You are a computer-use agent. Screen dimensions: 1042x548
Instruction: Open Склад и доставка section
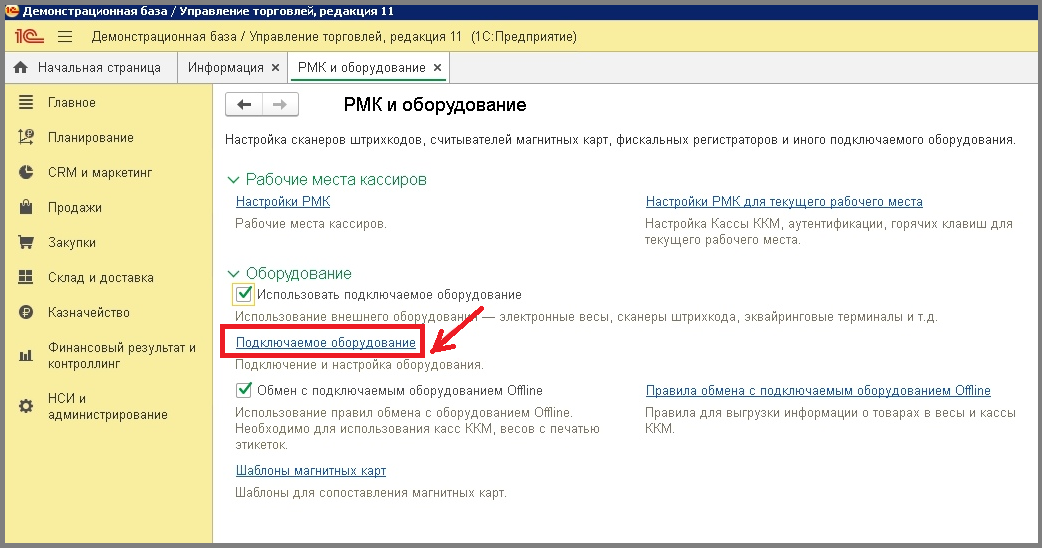coord(100,278)
